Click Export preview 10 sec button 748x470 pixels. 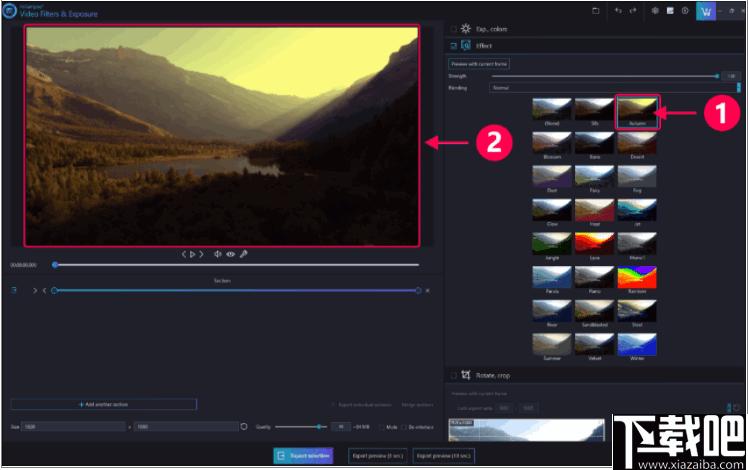444,456
